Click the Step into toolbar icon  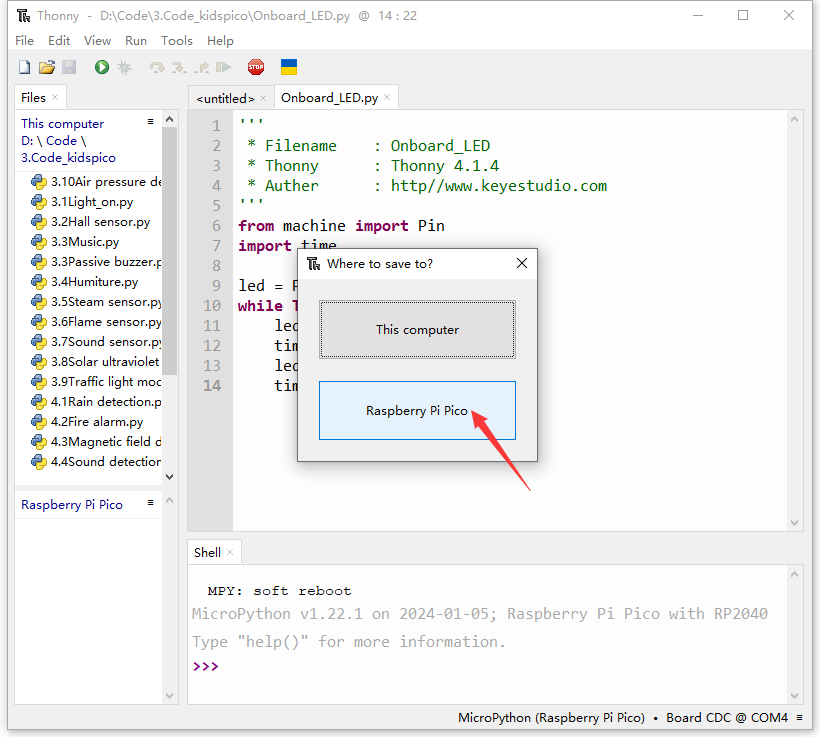click(179, 67)
